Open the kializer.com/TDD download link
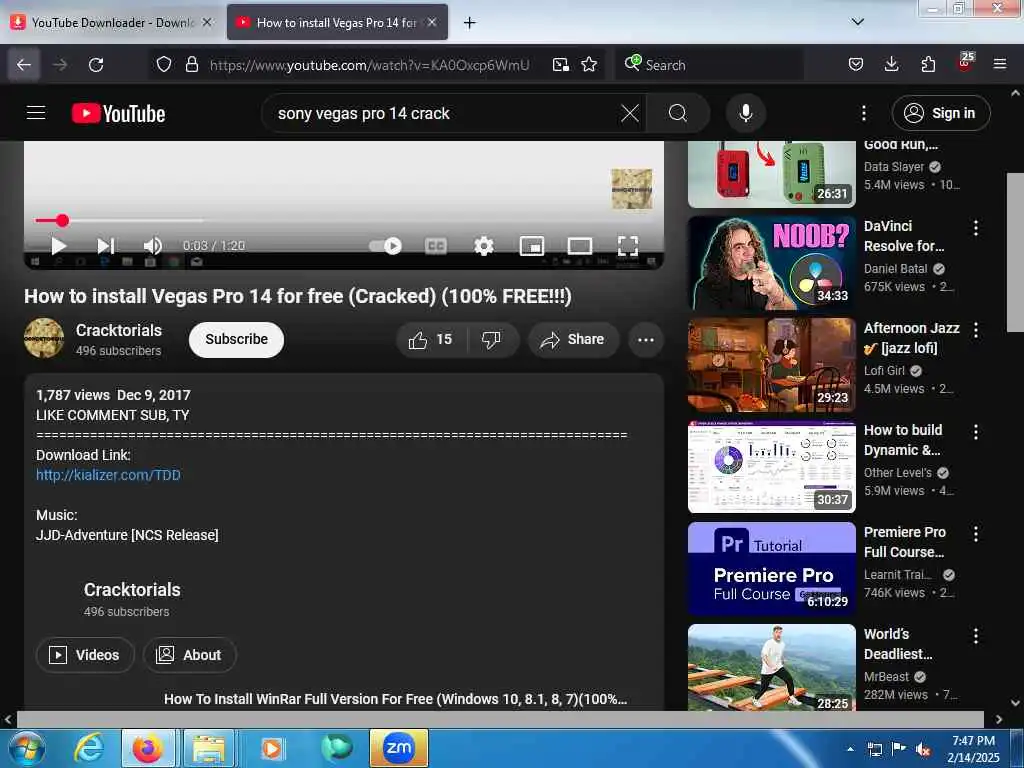 (108, 475)
